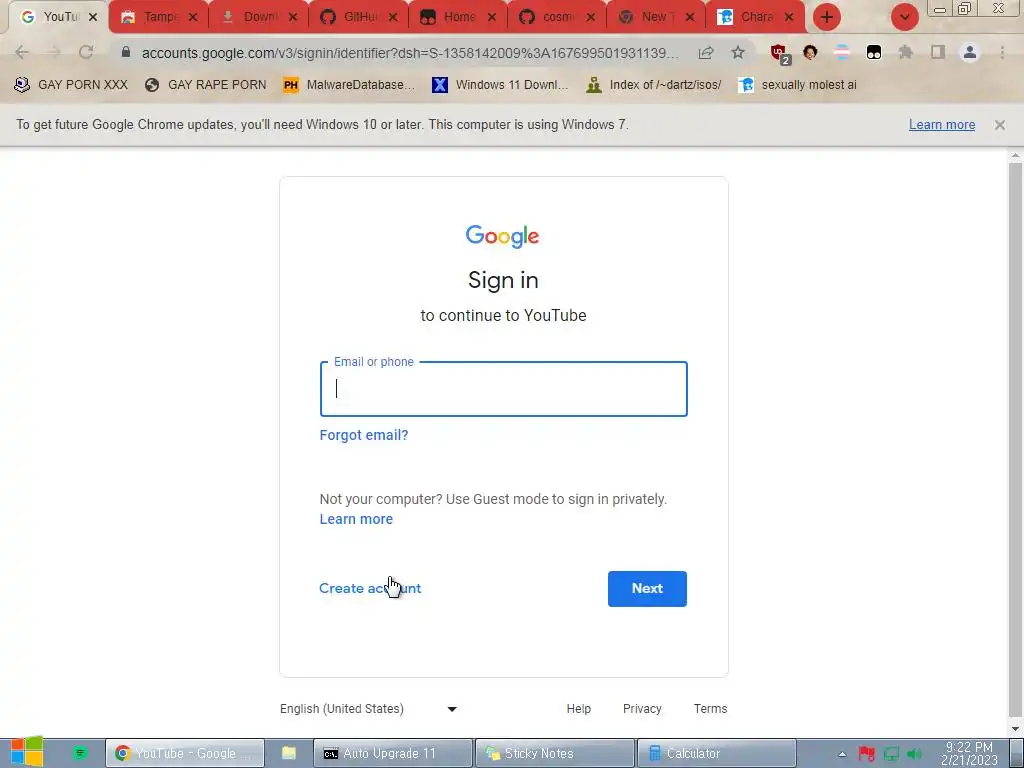This screenshot has height=768, width=1024.
Task: Click the page scrollbar up arrow
Action: click(x=1016, y=156)
